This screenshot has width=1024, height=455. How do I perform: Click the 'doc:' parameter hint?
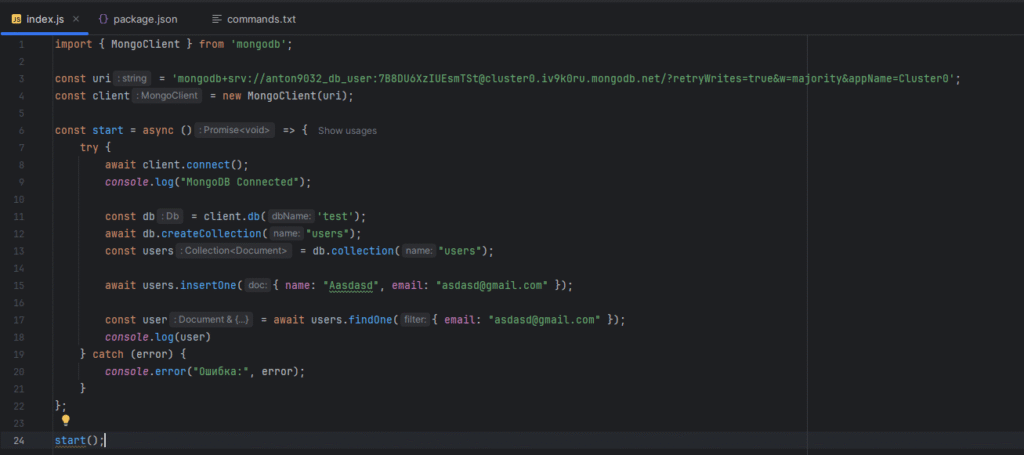tap(259, 286)
